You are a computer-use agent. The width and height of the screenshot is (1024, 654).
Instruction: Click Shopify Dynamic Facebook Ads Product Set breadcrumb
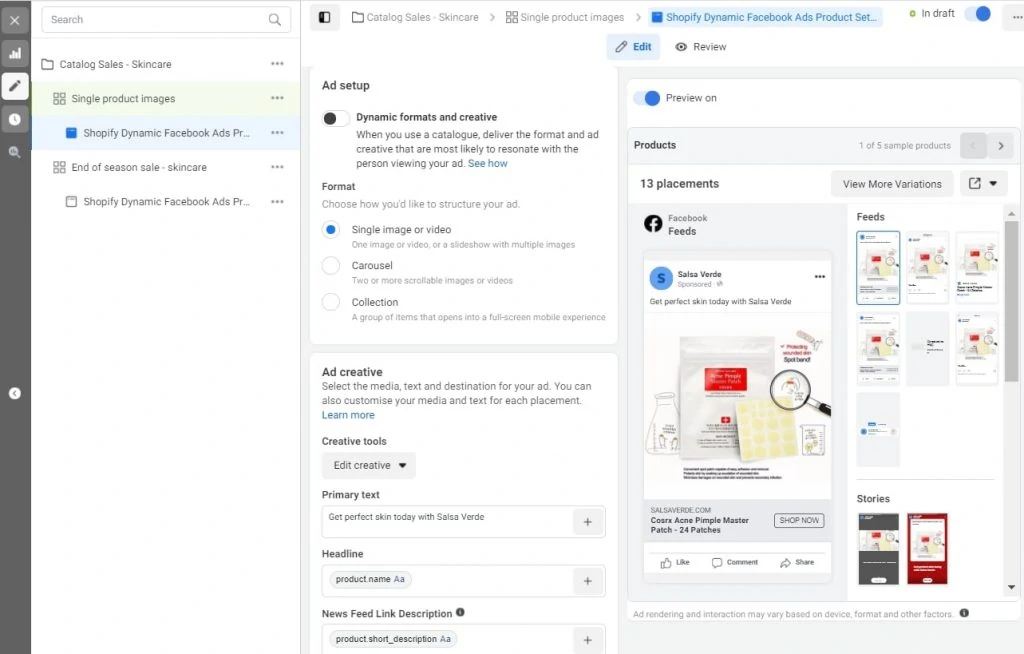(x=765, y=18)
